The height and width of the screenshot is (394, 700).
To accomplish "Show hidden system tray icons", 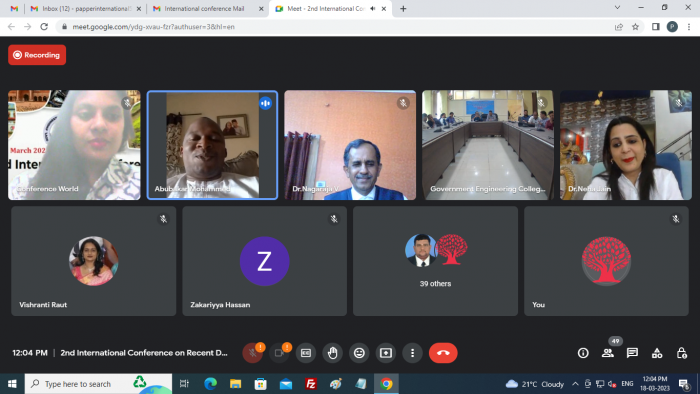I will pyautogui.click(x=575, y=384).
